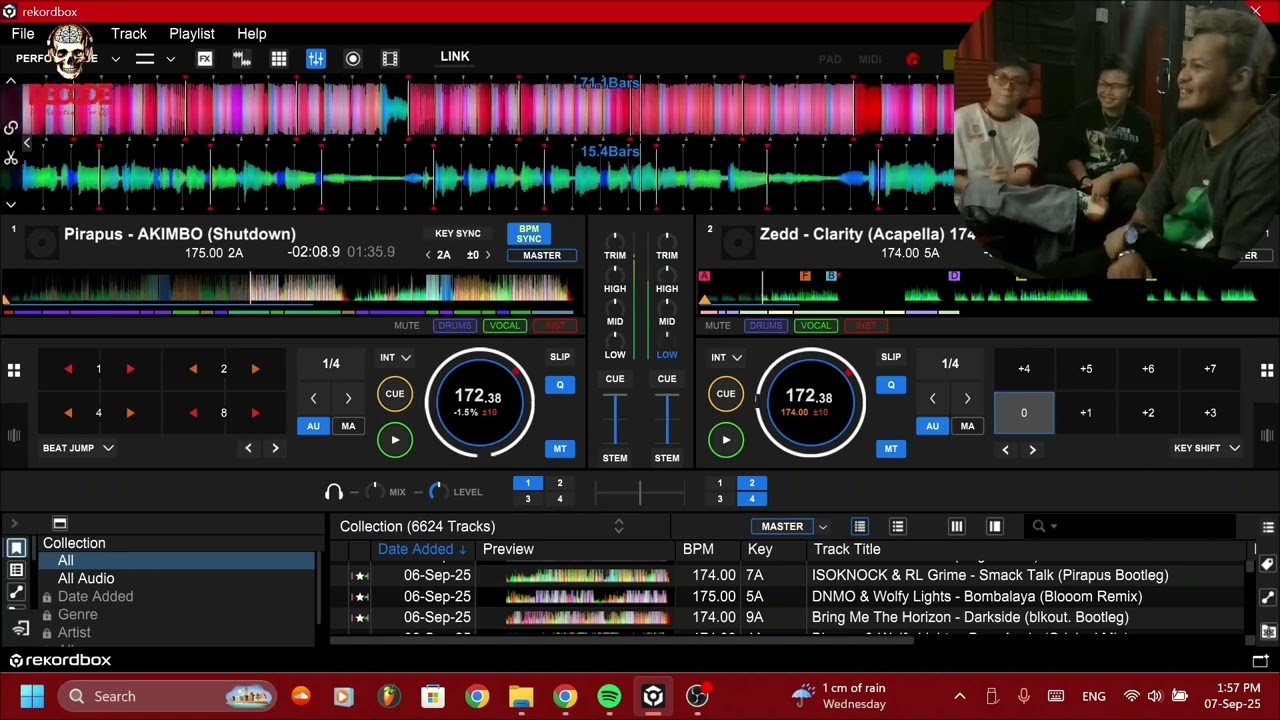This screenshot has width=1280, height=720.
Task: Open deck 1 pad mode grid icon
Action: 14,371
